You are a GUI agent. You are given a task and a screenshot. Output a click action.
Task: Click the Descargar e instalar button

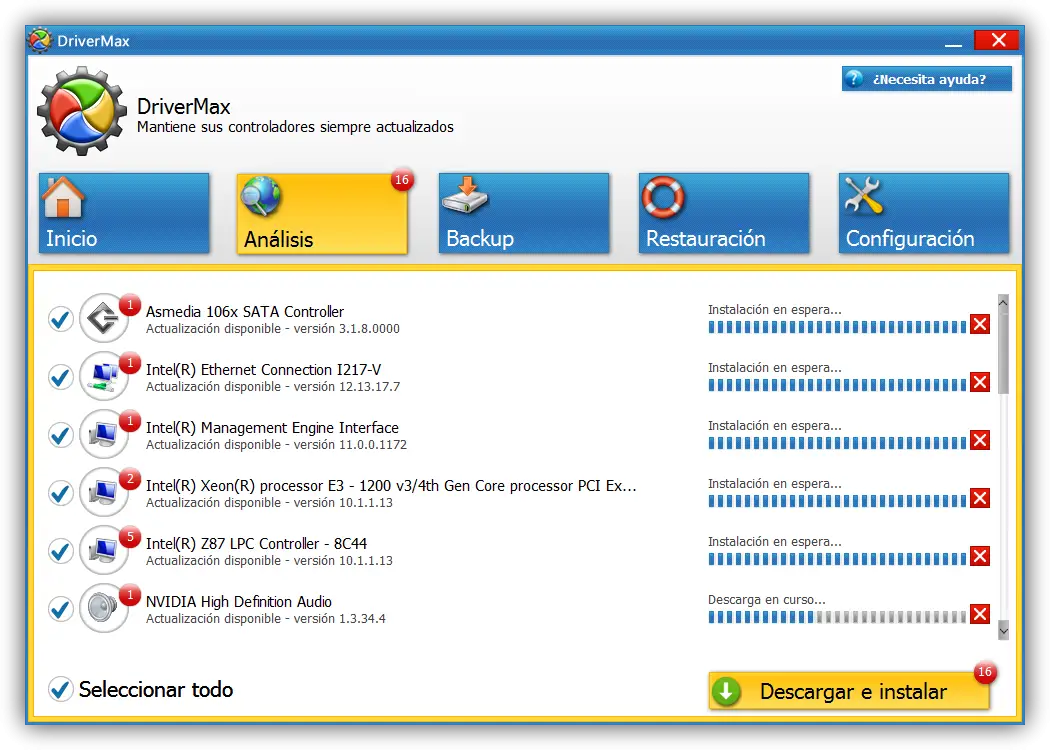pos(848,691)
